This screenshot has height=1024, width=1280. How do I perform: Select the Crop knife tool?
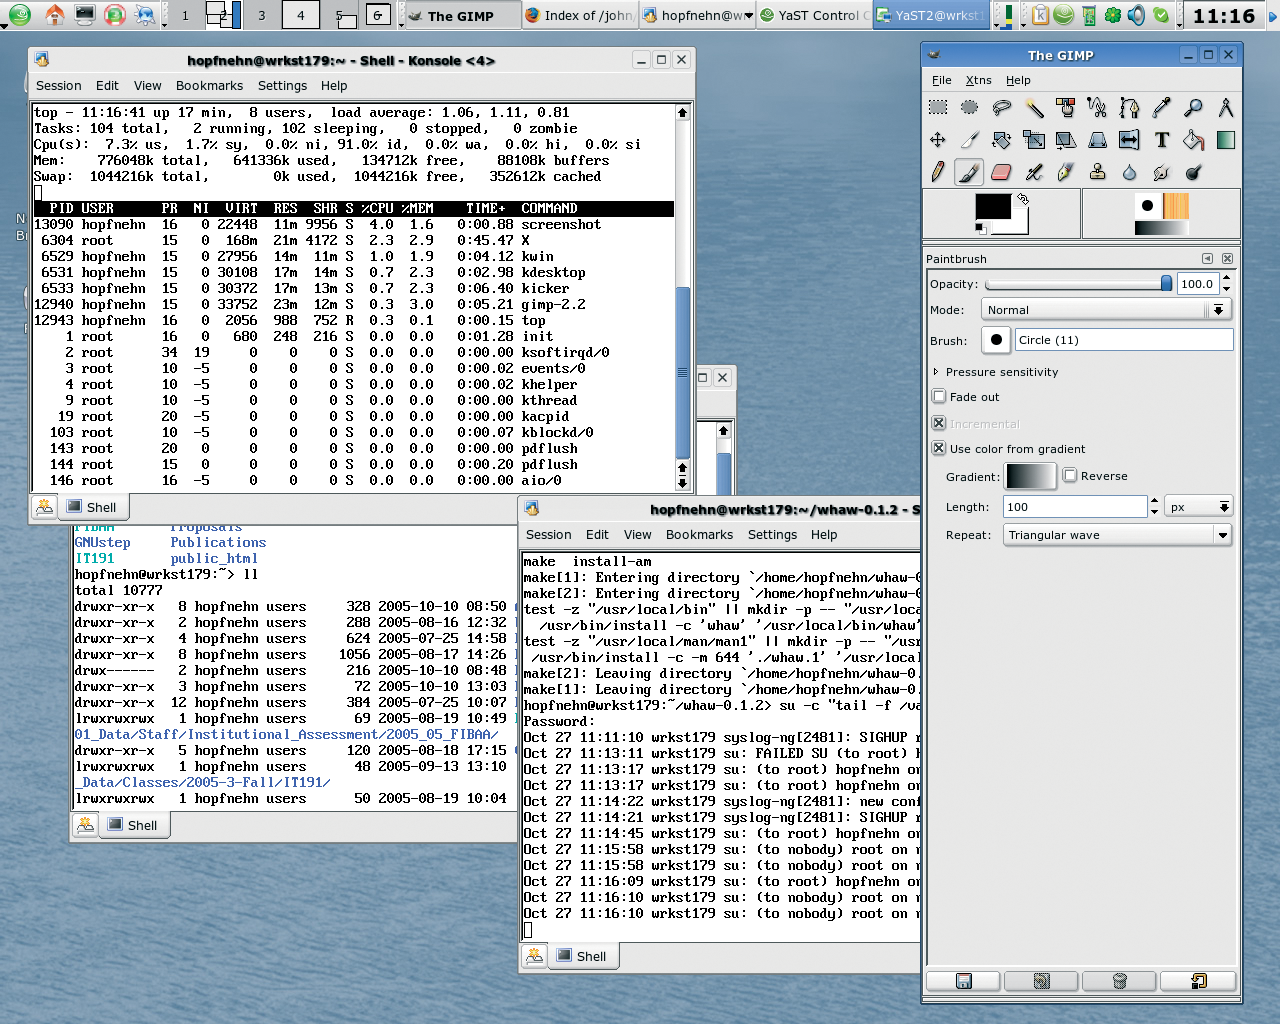point(970,140)
